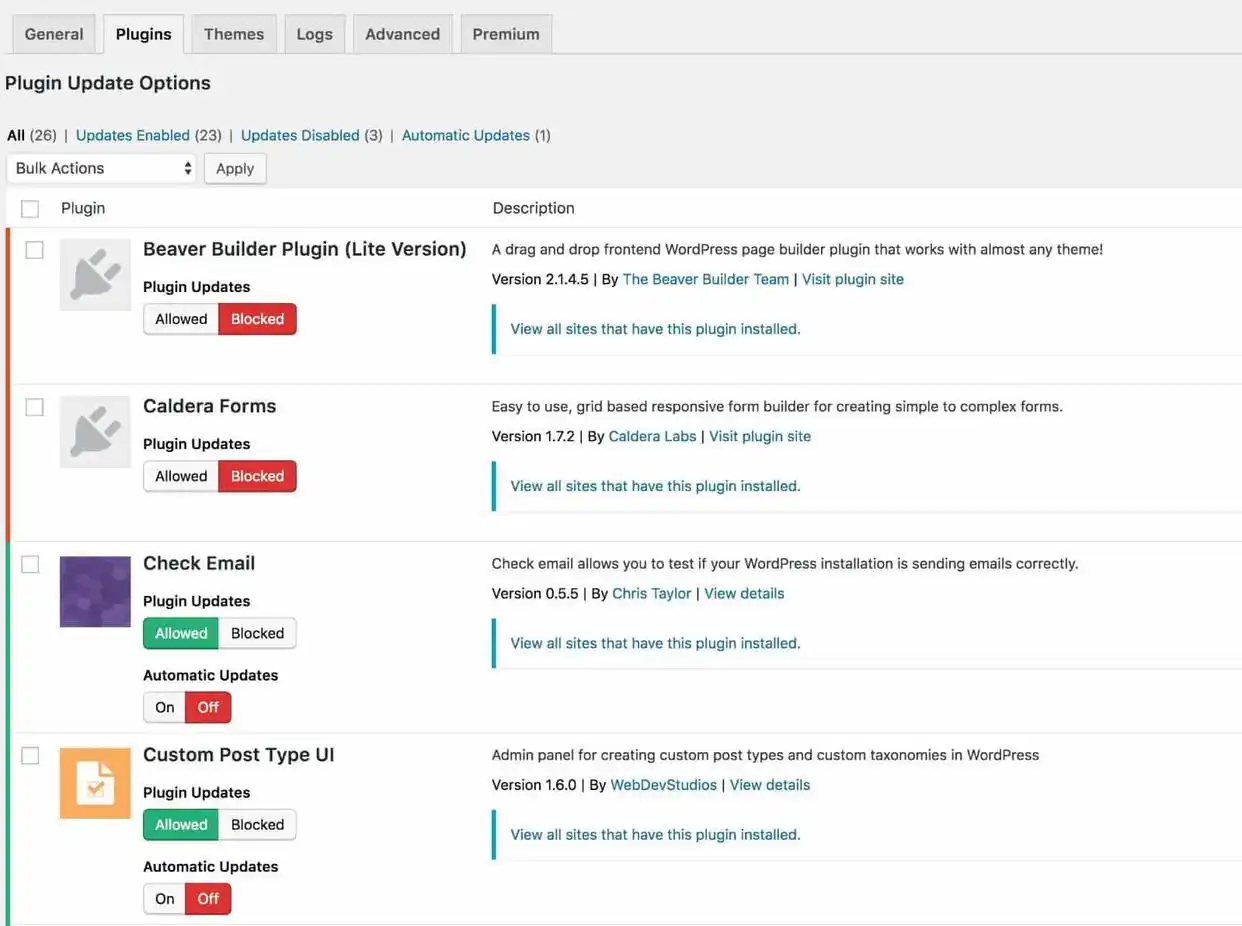The height and width of the screenshot is (926, 1242).
Task: Turn On automatic updates for Custom Post Type UI
Action: [165, 898]
